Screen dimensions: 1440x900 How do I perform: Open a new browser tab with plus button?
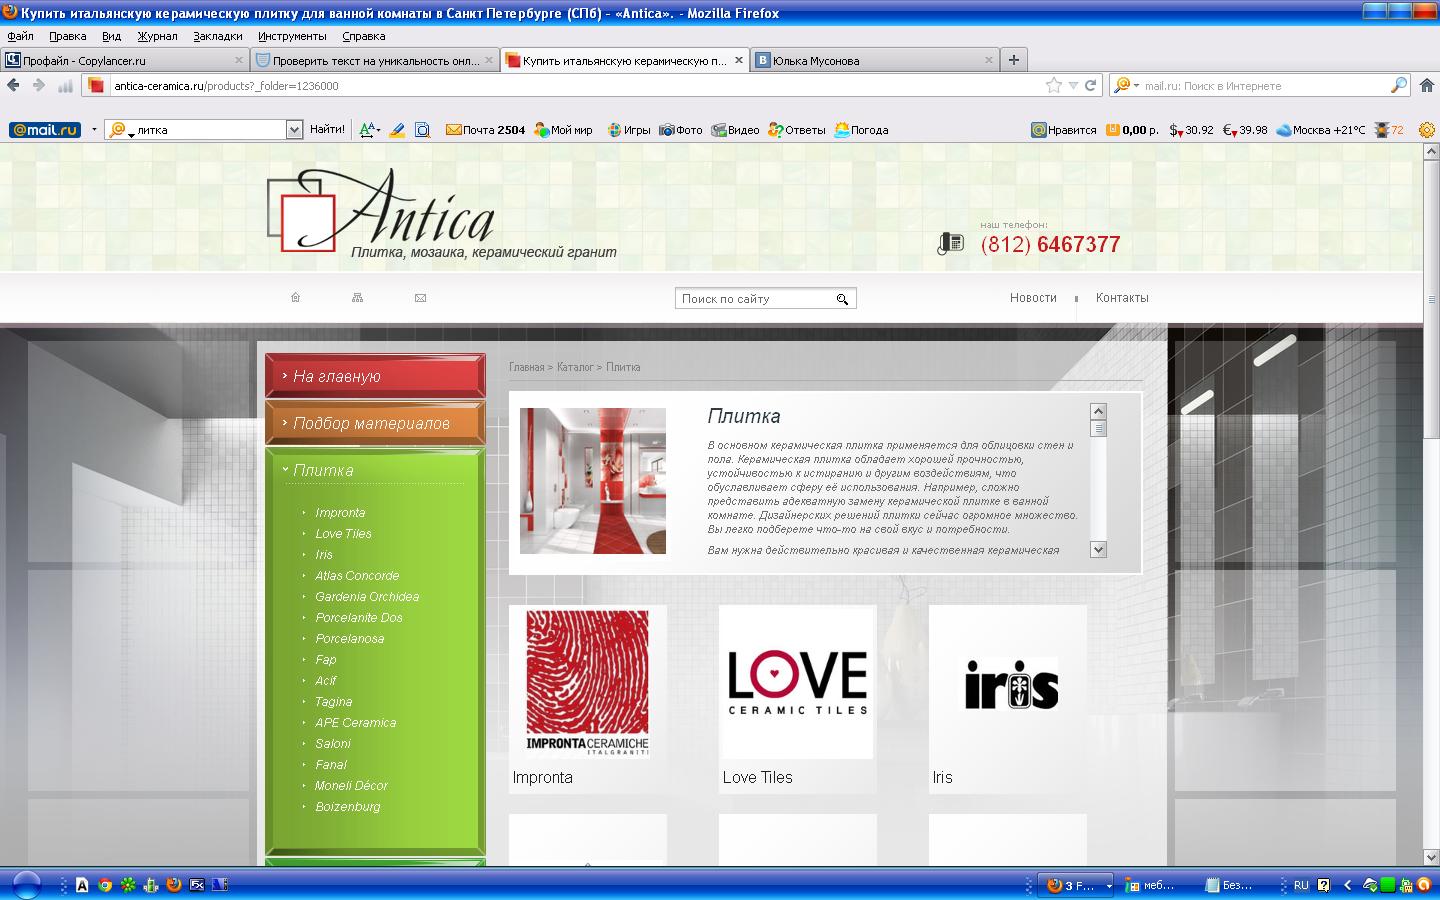1014,60
